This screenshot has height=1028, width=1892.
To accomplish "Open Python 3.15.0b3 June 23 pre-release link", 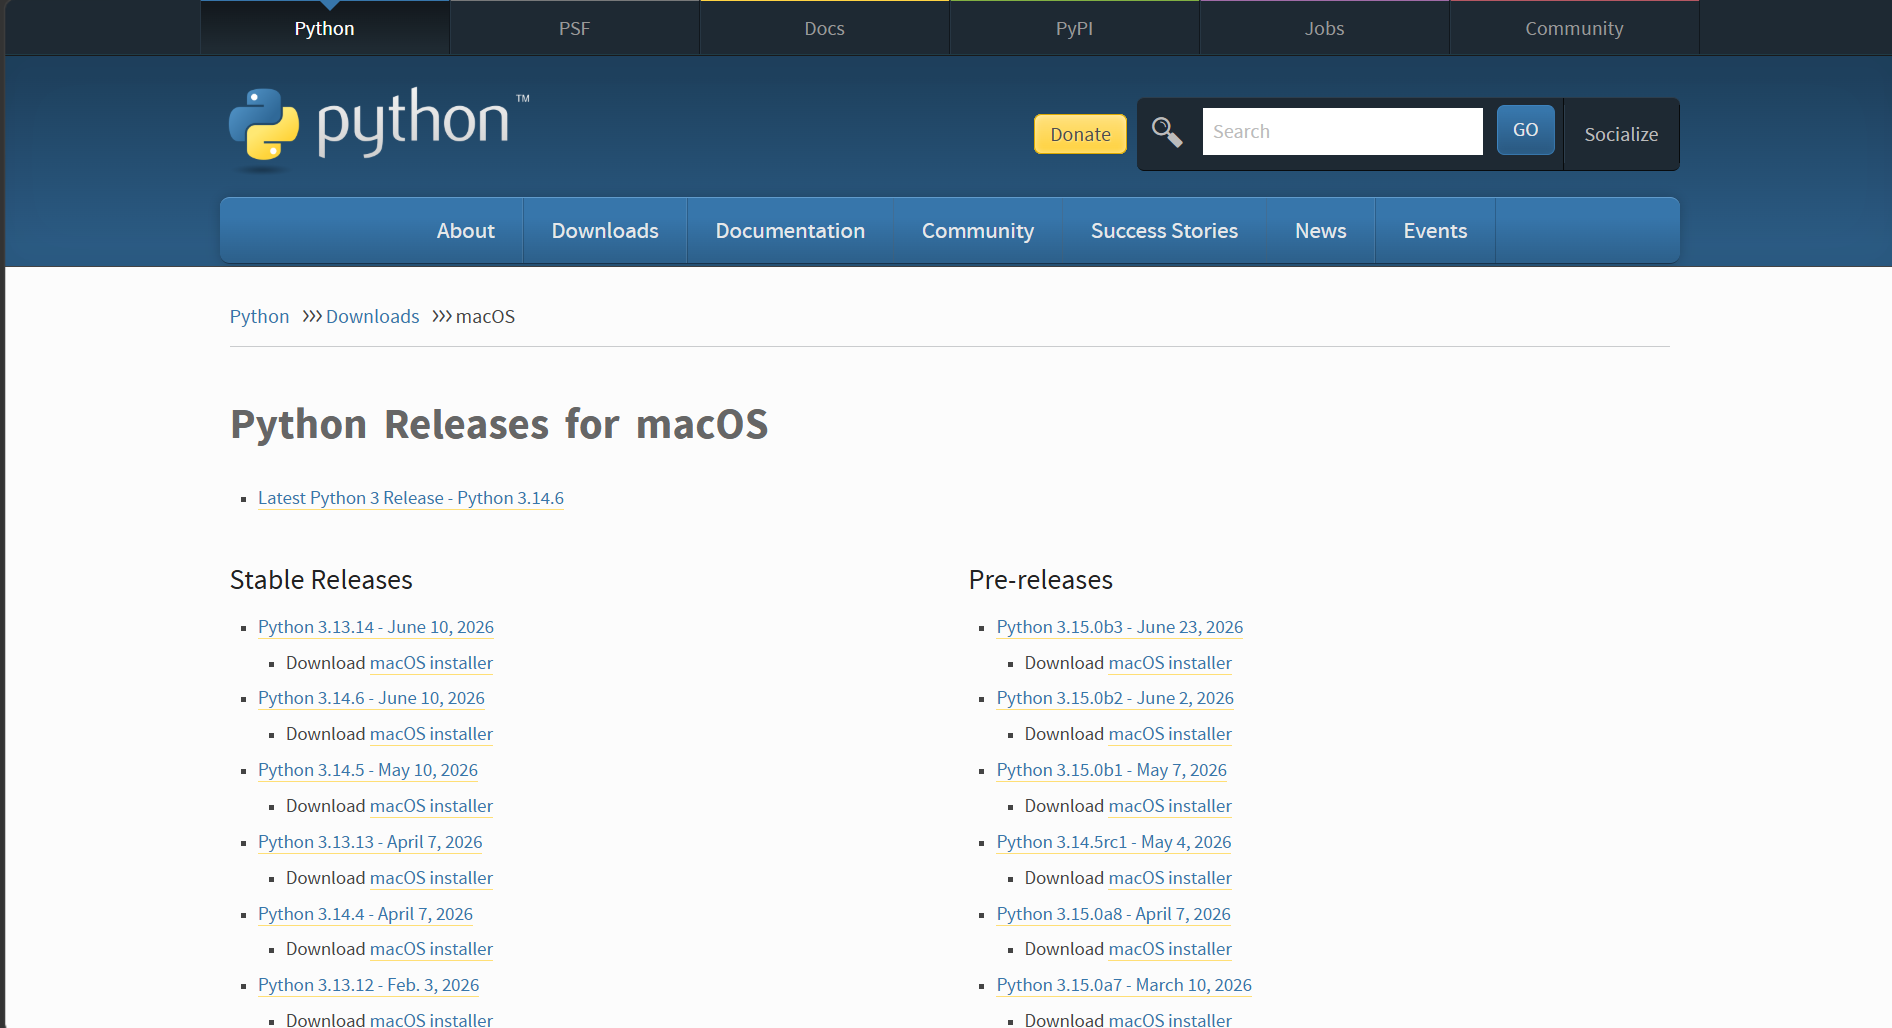I will 1120,627.
